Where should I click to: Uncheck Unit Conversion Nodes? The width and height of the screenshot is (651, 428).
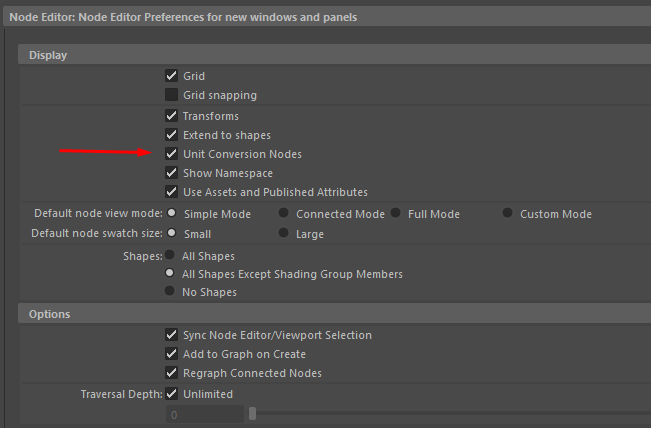coord(171,154)
